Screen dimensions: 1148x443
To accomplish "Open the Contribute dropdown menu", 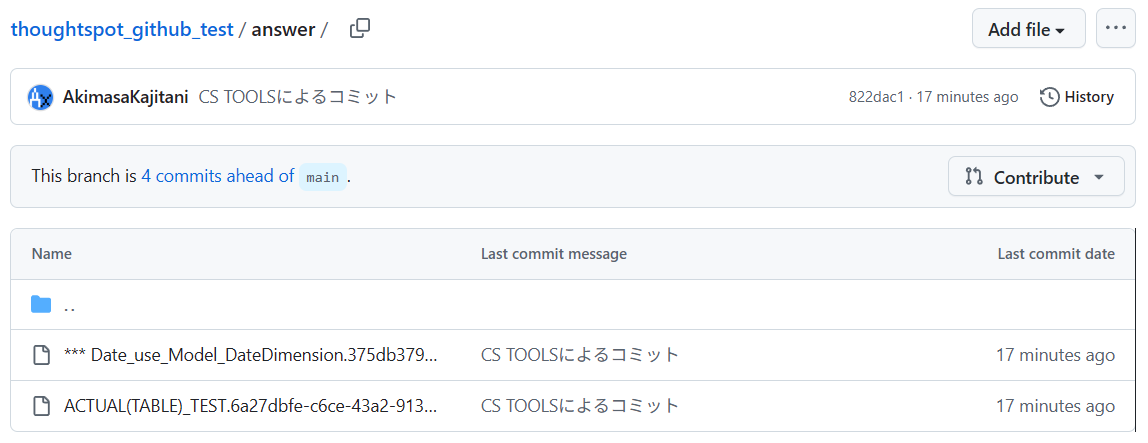I will click(1036, 177).
